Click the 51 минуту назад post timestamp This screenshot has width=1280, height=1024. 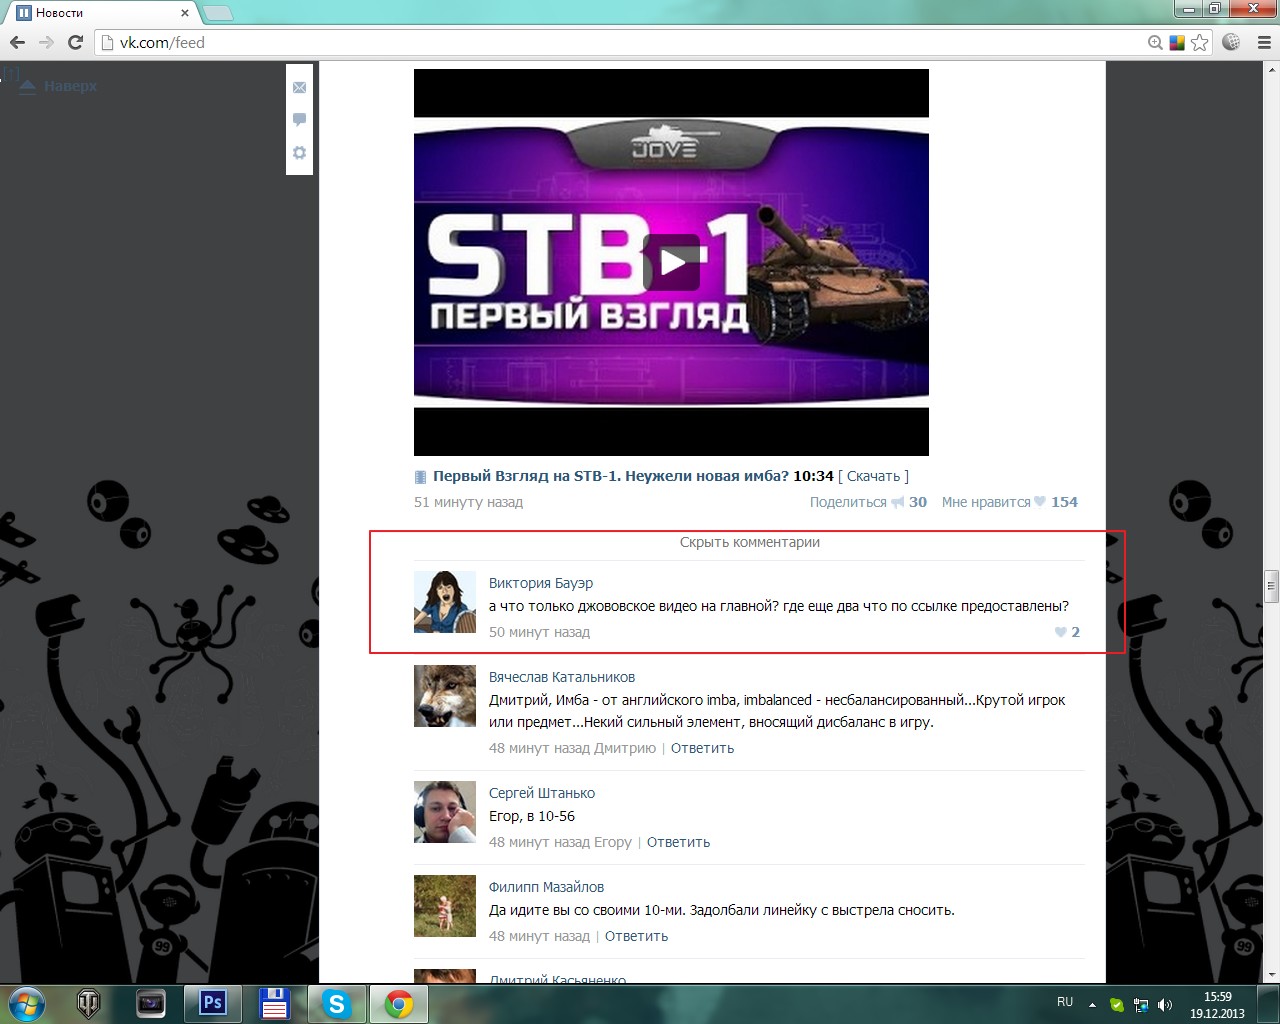[468, 502]
